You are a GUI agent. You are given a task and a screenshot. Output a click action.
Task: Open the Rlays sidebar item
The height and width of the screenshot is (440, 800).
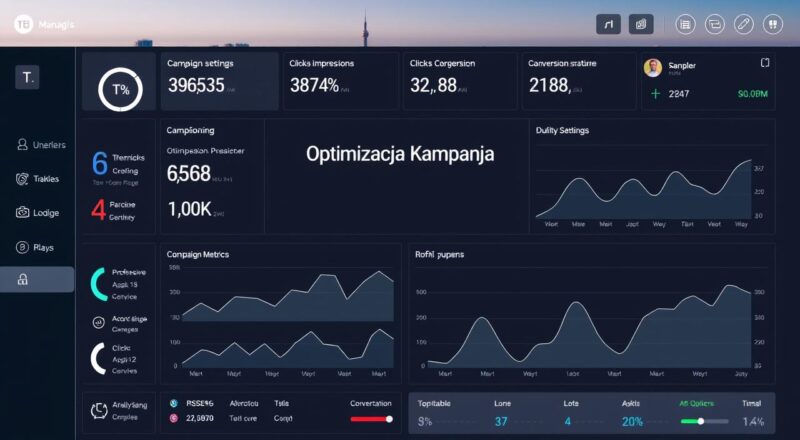point(35,248)
